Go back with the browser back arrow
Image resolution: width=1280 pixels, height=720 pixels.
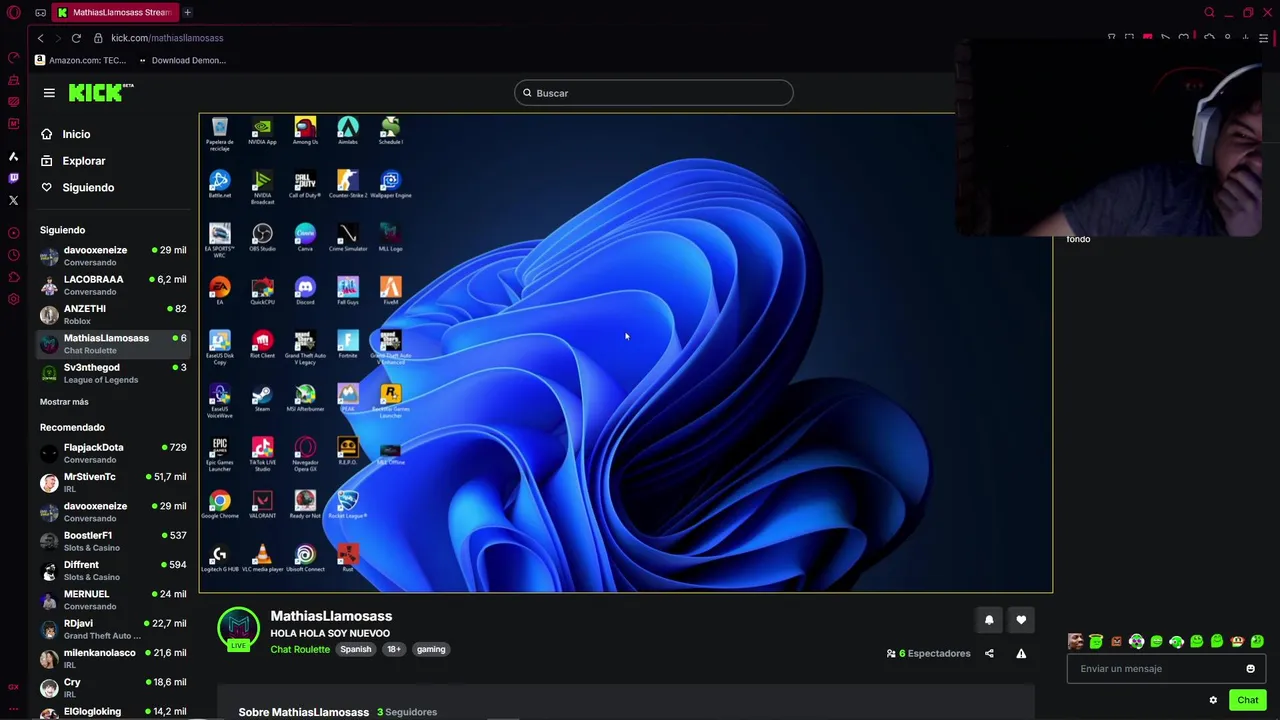point(40,38)
